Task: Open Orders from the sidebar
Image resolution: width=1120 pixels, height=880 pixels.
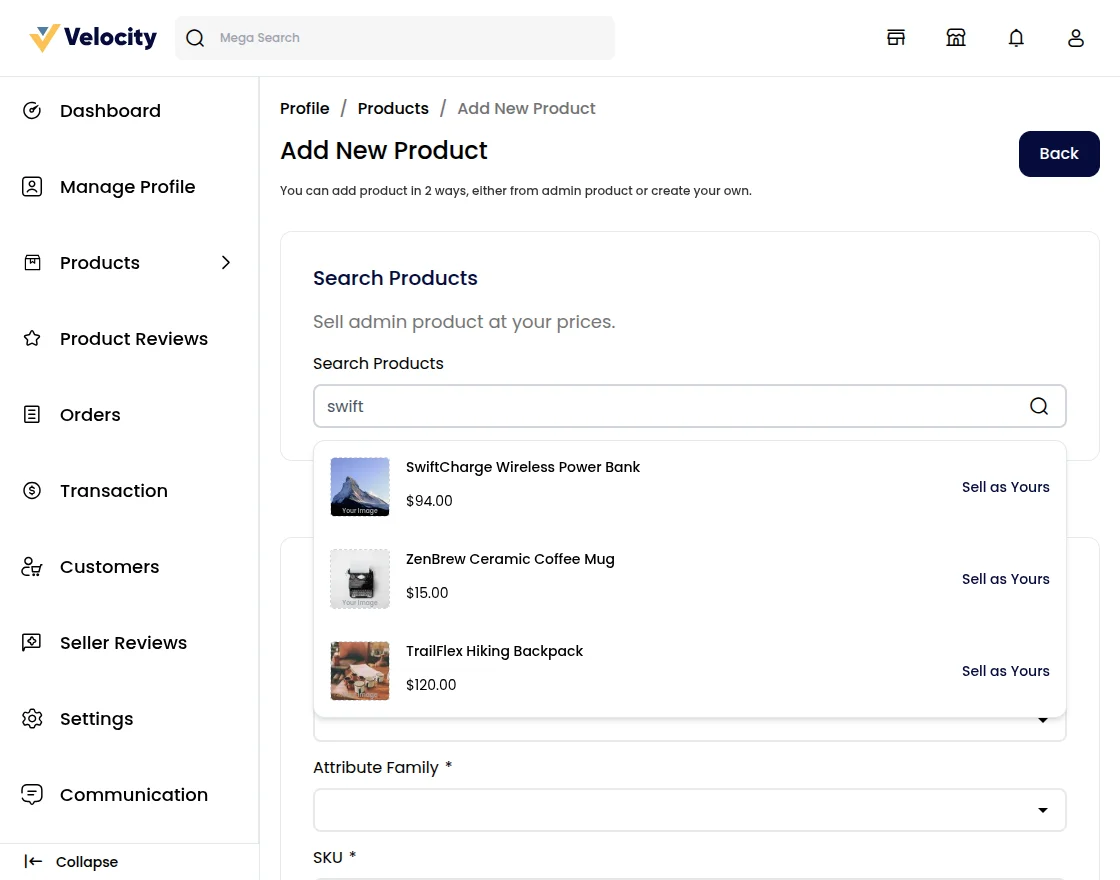Action: (90, 415)
